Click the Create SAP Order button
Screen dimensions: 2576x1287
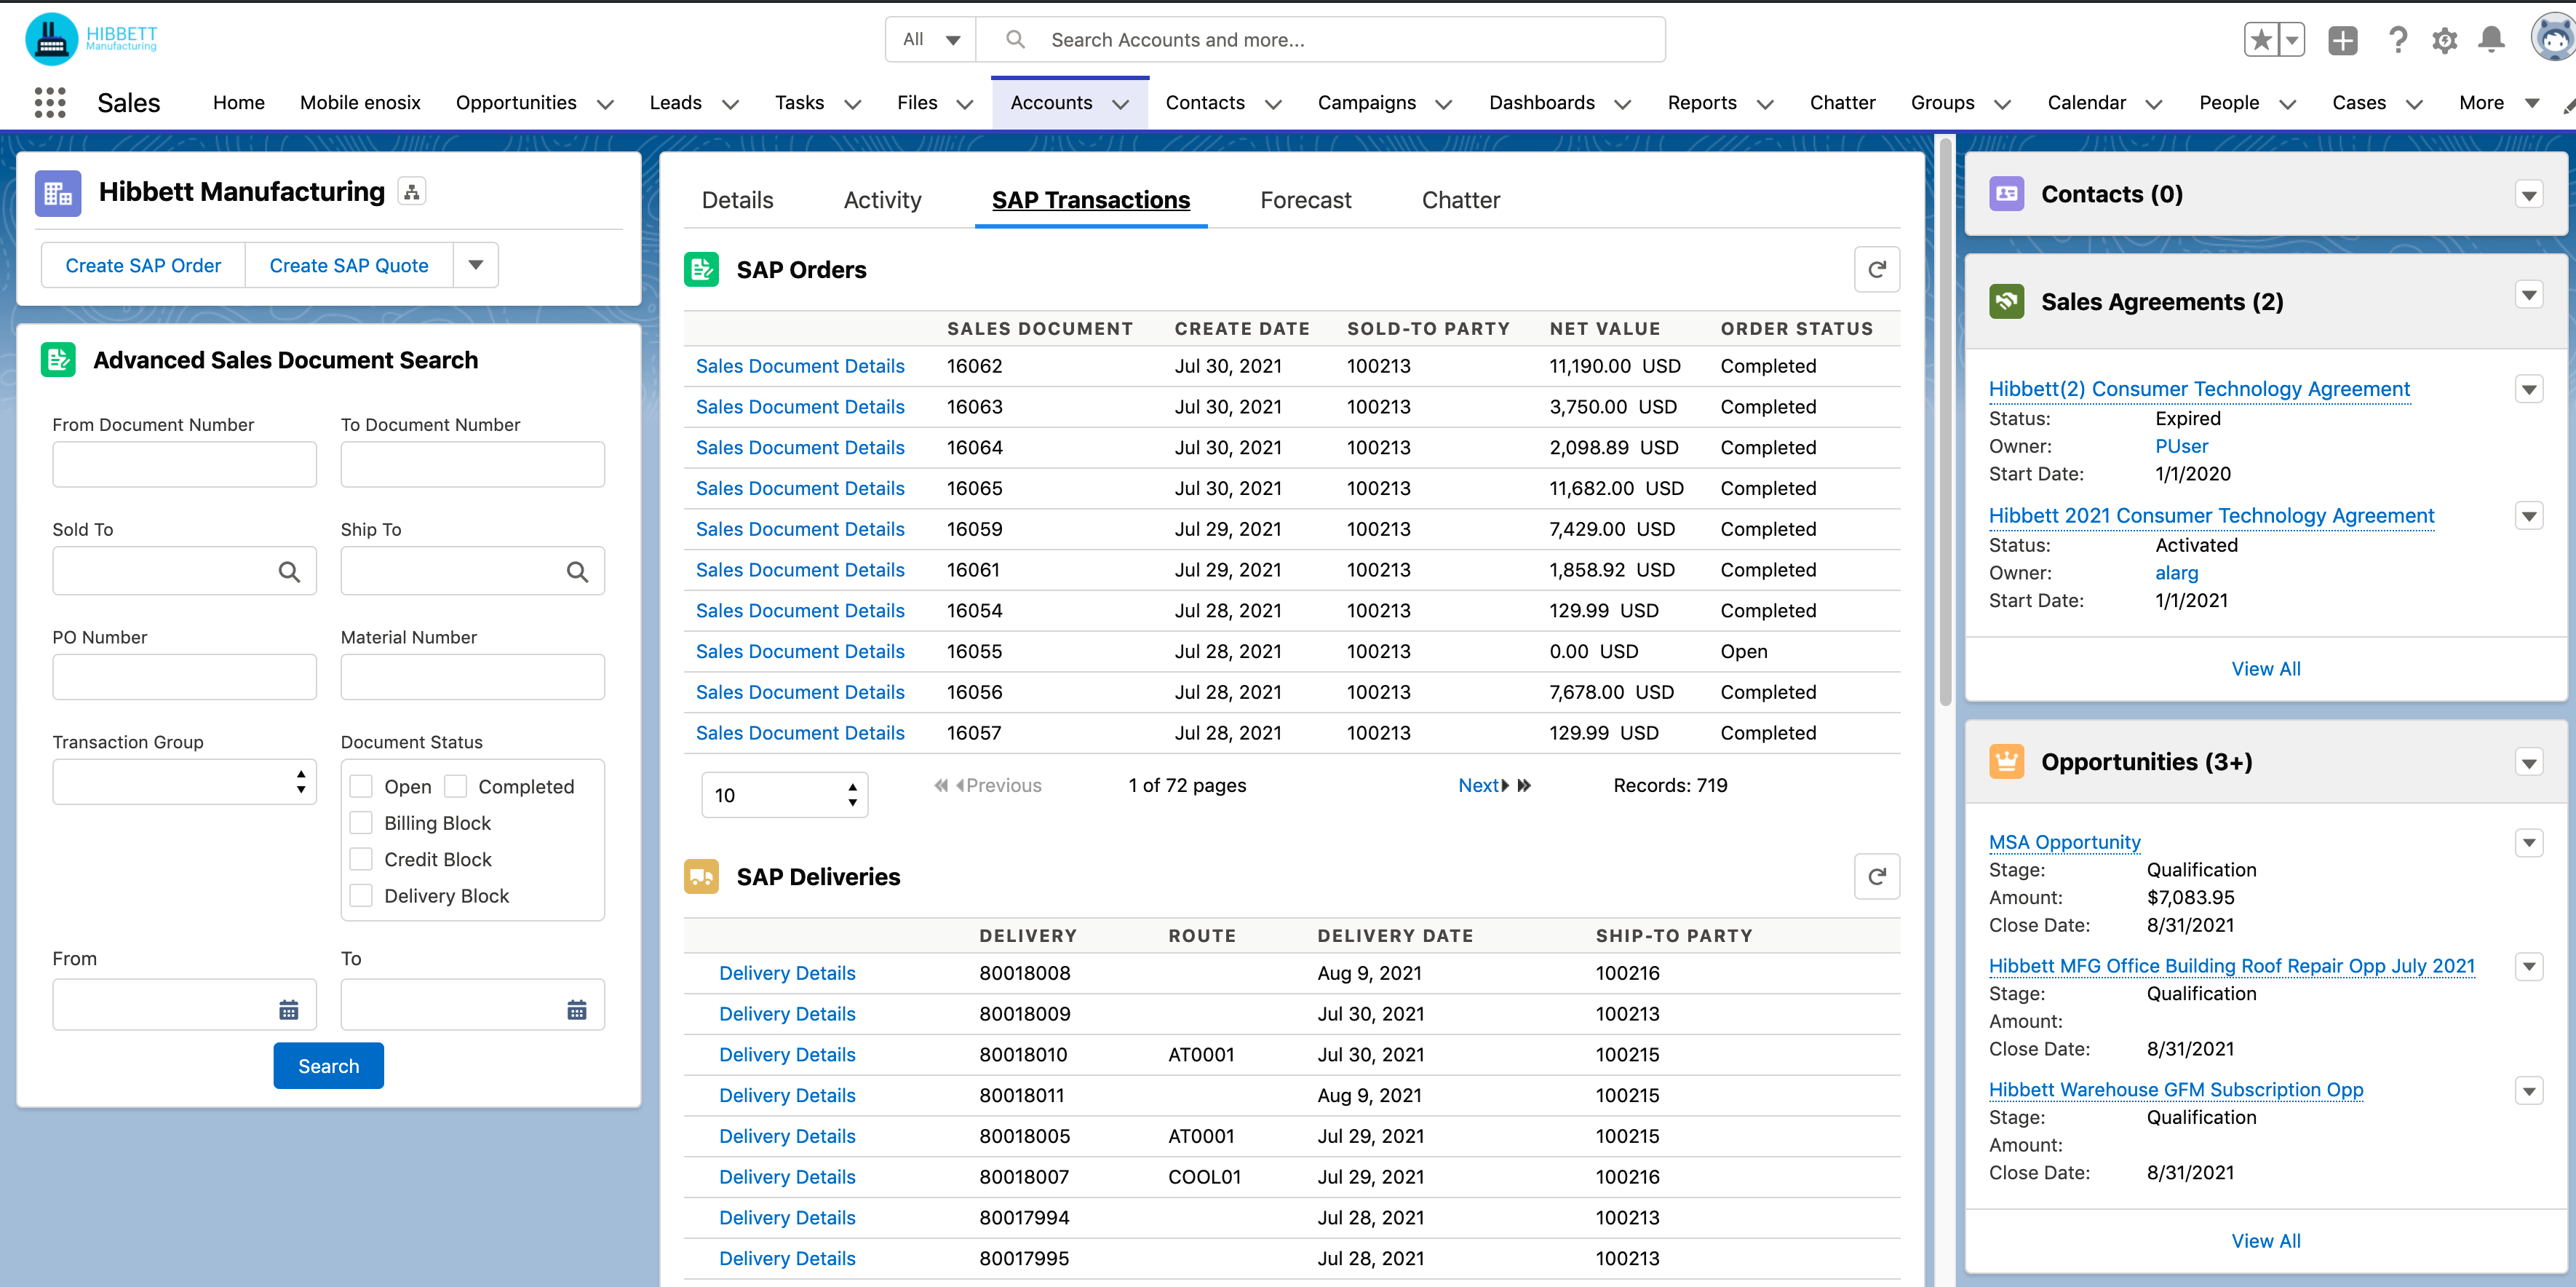coord(143,265)
